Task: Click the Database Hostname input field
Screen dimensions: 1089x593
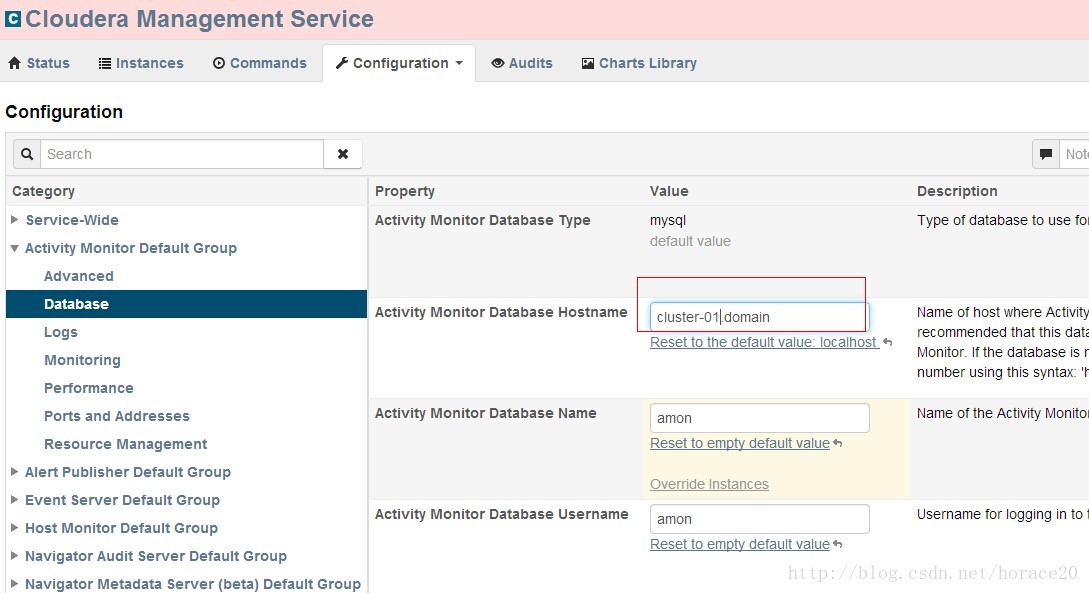Action: (x=759, y=317)
